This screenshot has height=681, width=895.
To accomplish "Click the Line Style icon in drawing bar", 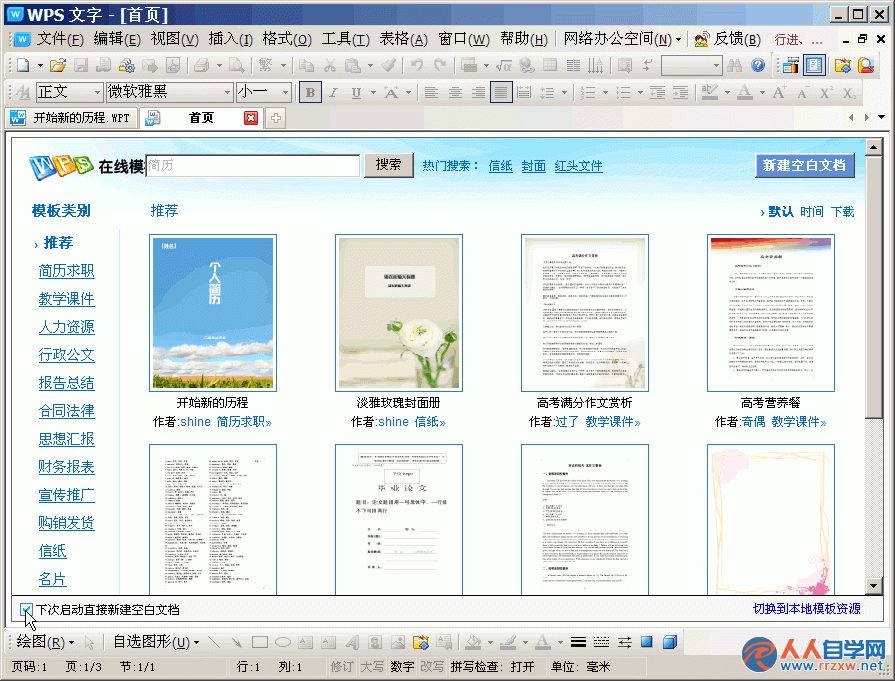I will click(578, 642).
